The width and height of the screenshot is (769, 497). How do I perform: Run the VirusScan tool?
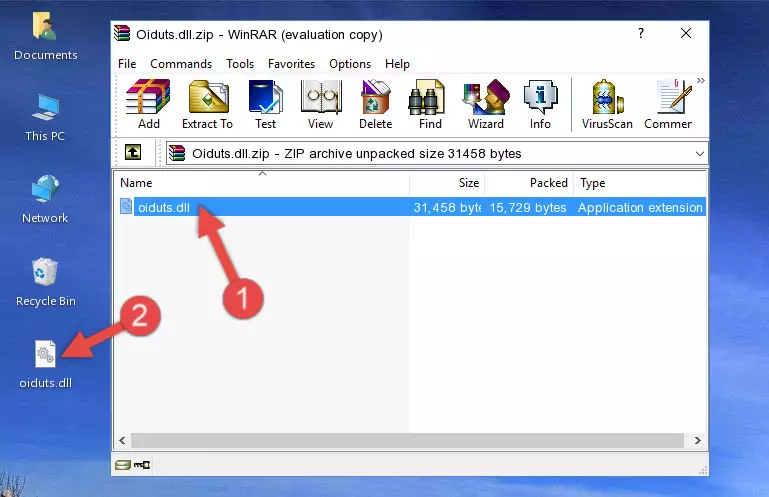(607, 105)
